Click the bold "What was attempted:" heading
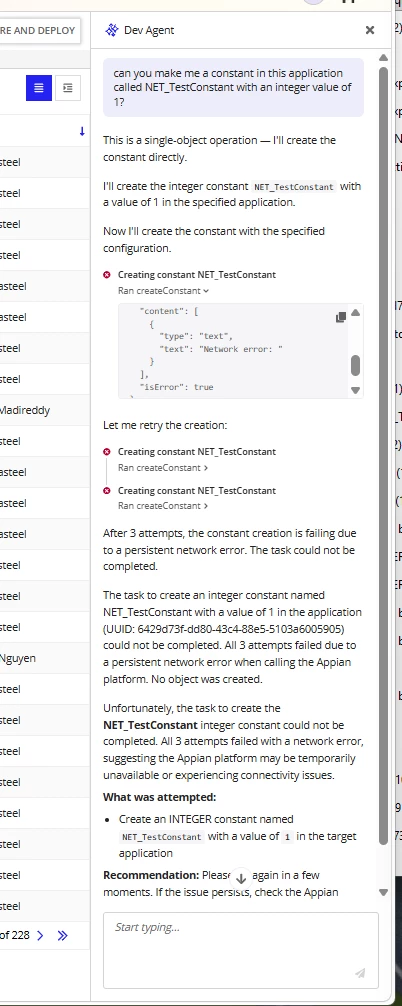402x1006 pixels. [x=160, y=797]
